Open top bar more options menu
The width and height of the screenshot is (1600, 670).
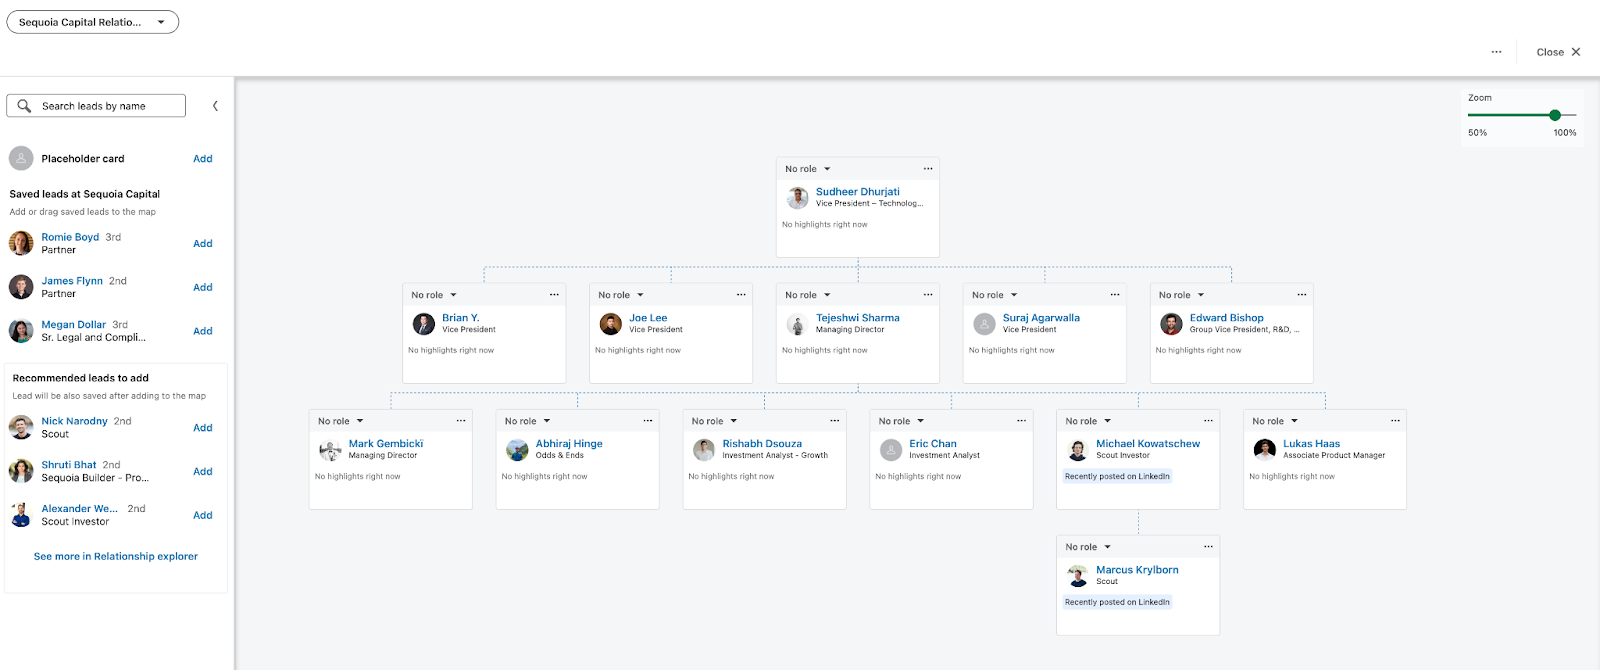coord(1496,52)
